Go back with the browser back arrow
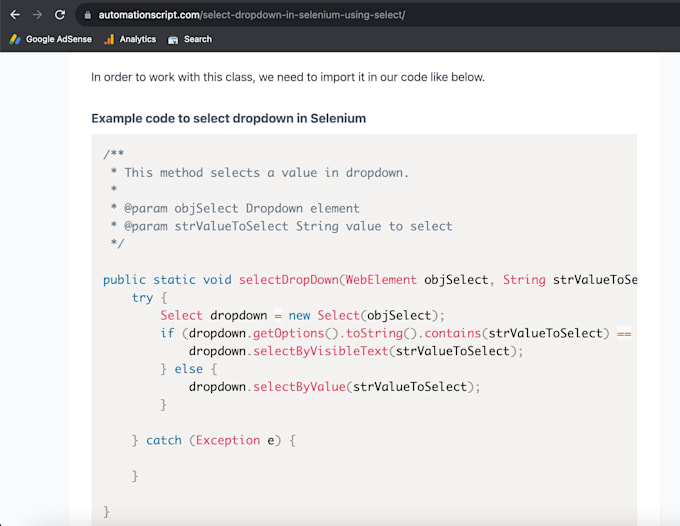 [x=15, y=15]
